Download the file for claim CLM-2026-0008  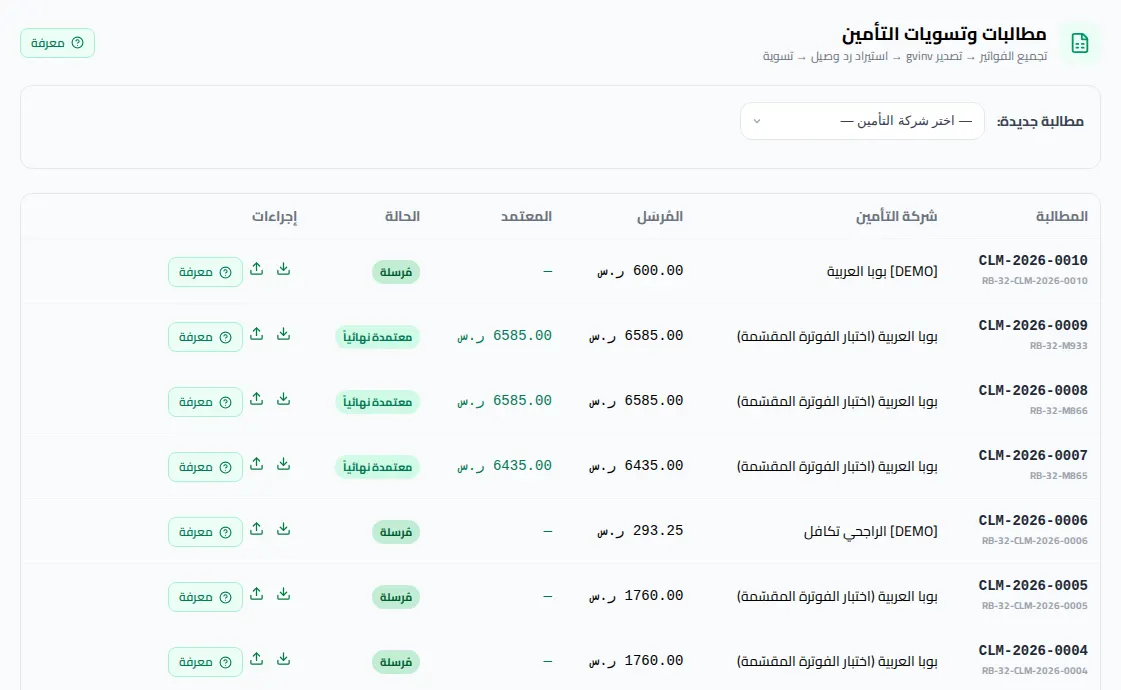(x=284, y=400)
